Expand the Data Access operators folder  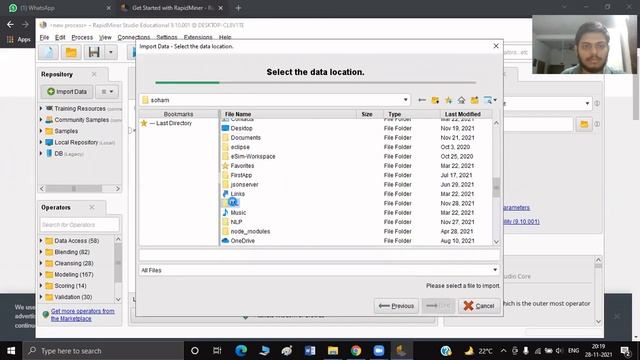point(41,240)
